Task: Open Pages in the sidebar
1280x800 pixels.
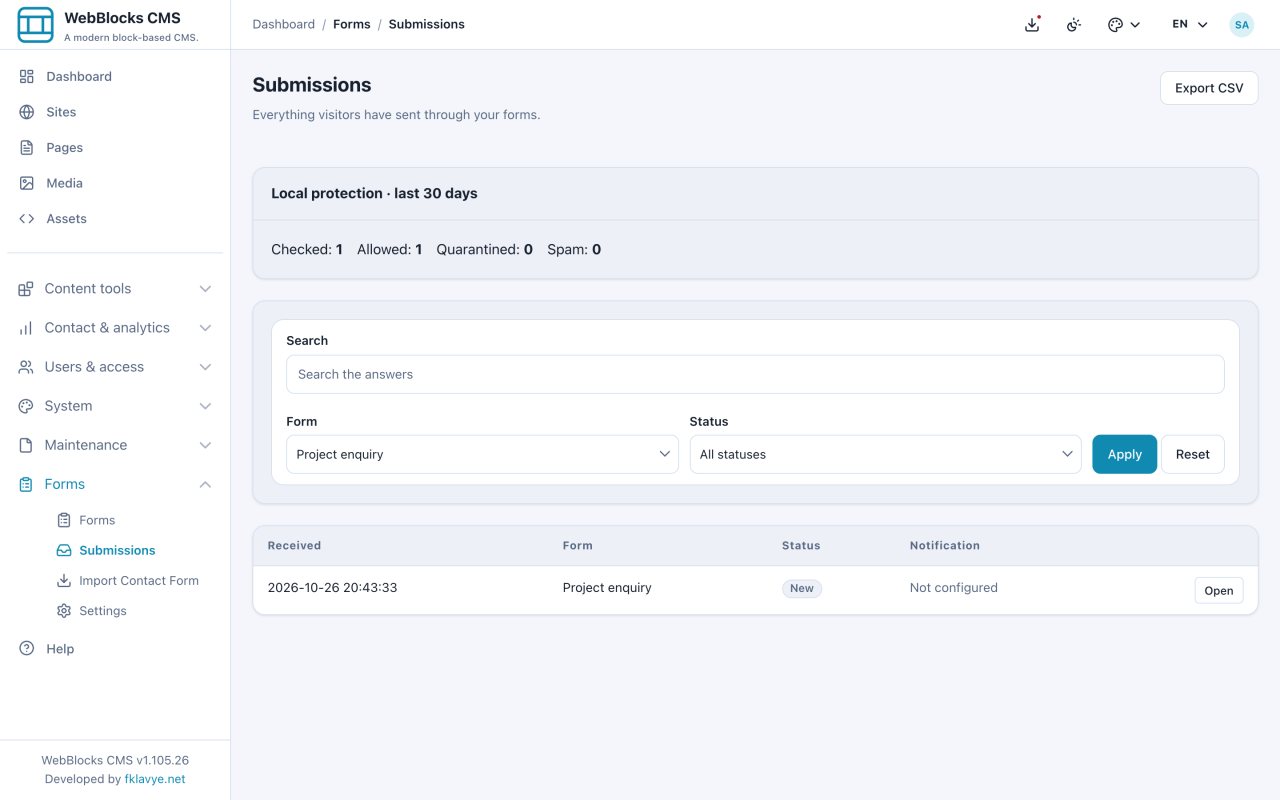Action: (115, 147)
